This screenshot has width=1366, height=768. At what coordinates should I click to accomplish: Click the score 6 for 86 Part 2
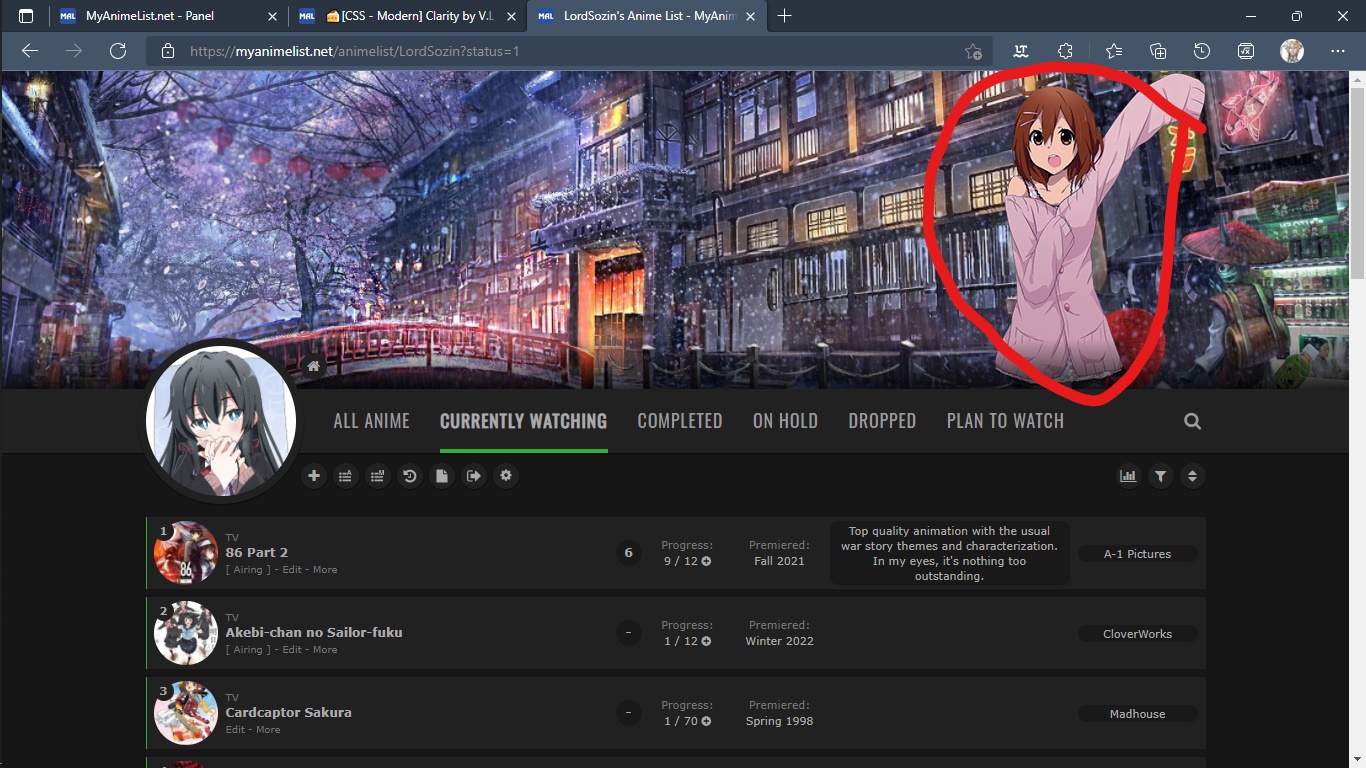tap(628, 553)
